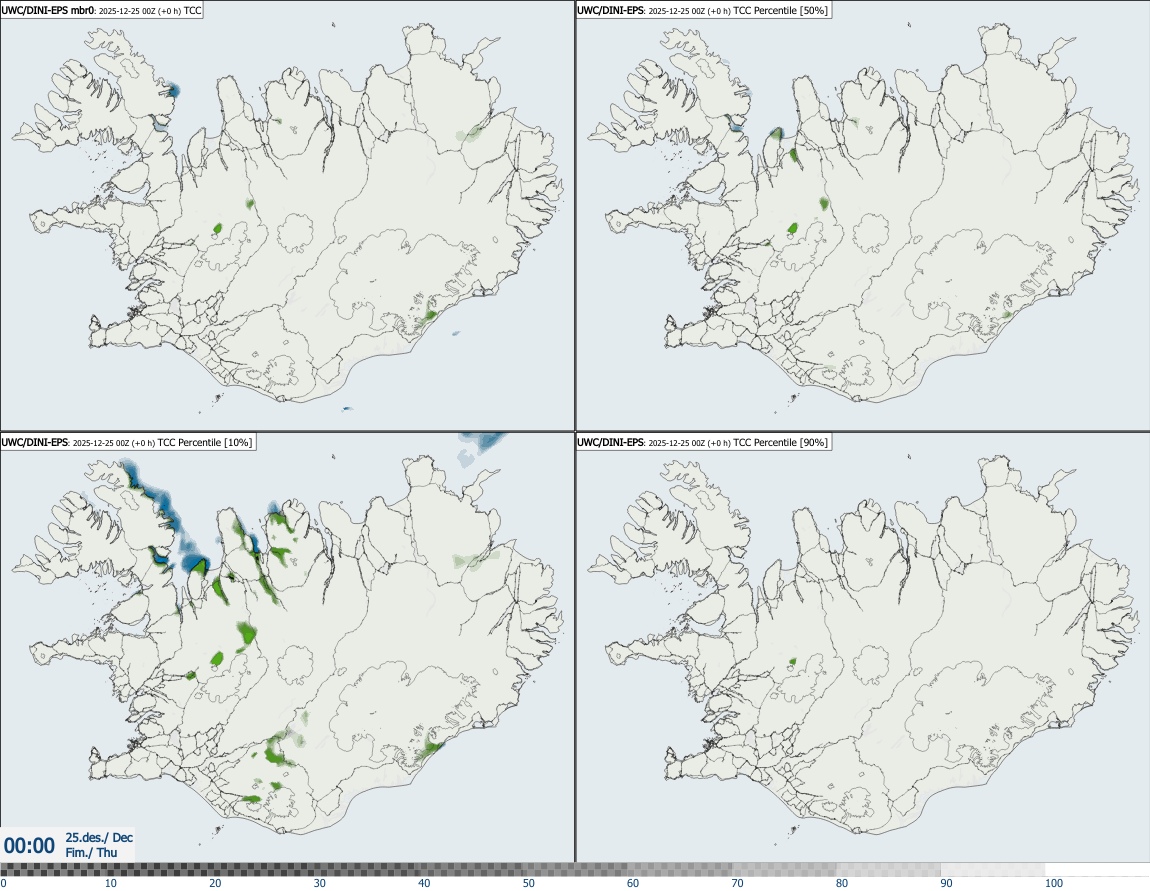Click the 'TCC Percentile [90%]' panel title
The height and width of the screenshot is (891, 1150).
click(x=703, y=442)
